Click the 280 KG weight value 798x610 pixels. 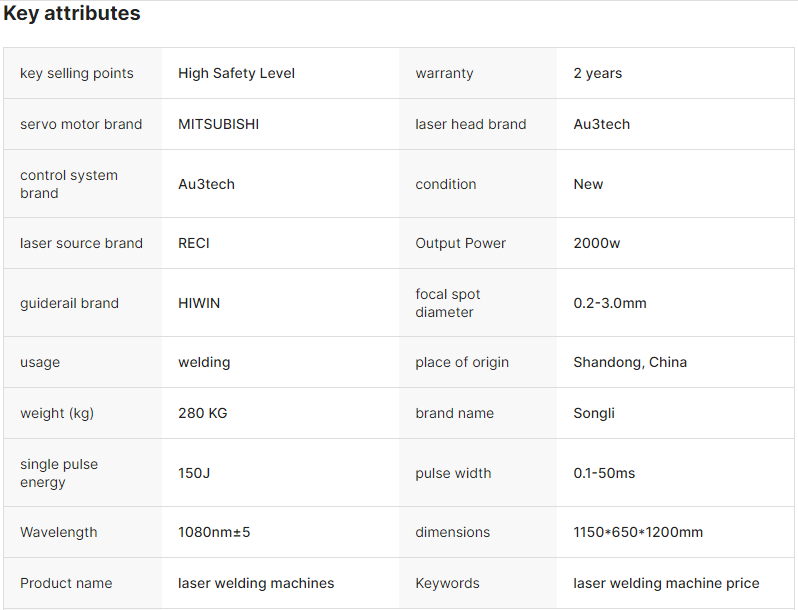click(x=203, y=413)
